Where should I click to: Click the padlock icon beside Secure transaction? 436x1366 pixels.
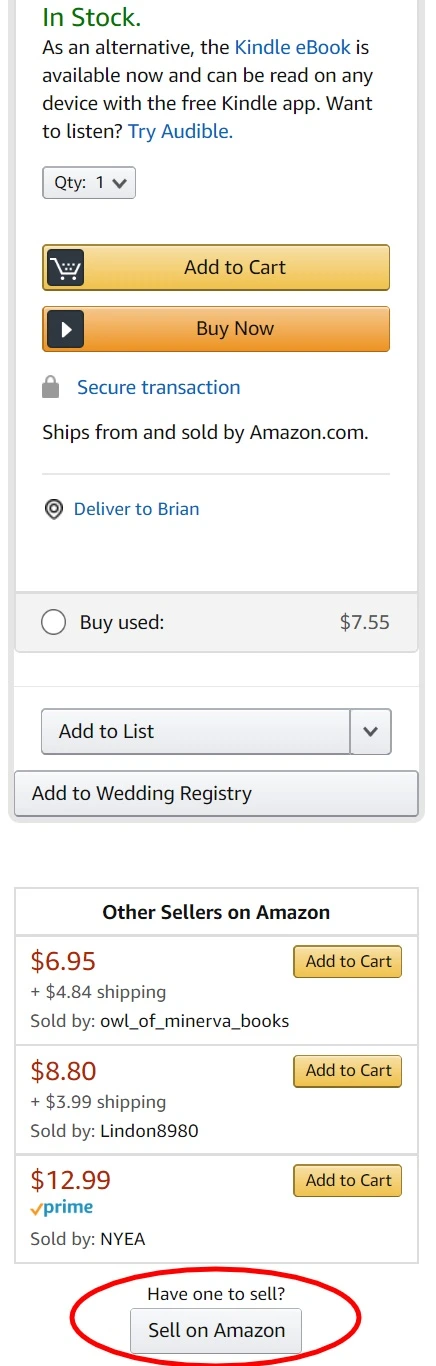pyautogui.click(x=52, y=388)
